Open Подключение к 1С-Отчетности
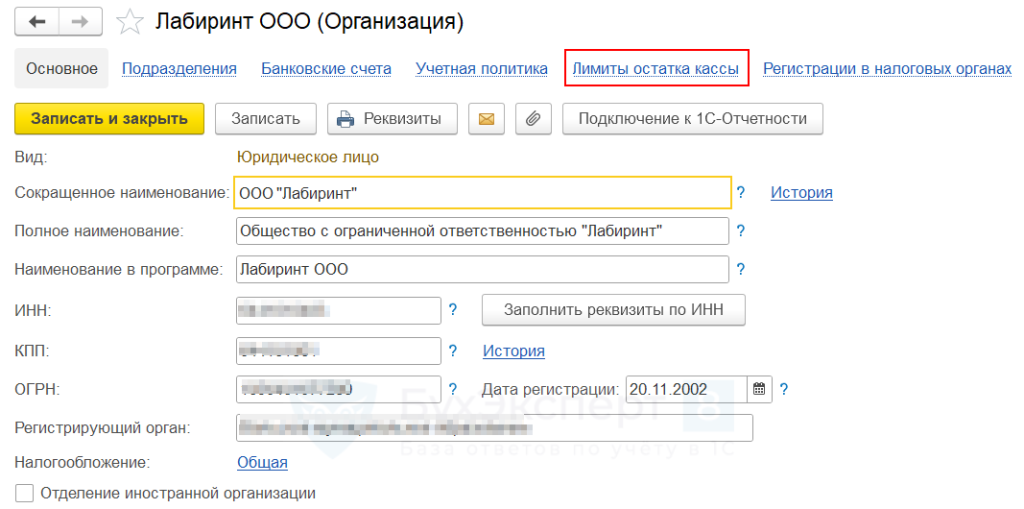The width and height of the screenshot is (1024, 509). [x=692, y=119]
